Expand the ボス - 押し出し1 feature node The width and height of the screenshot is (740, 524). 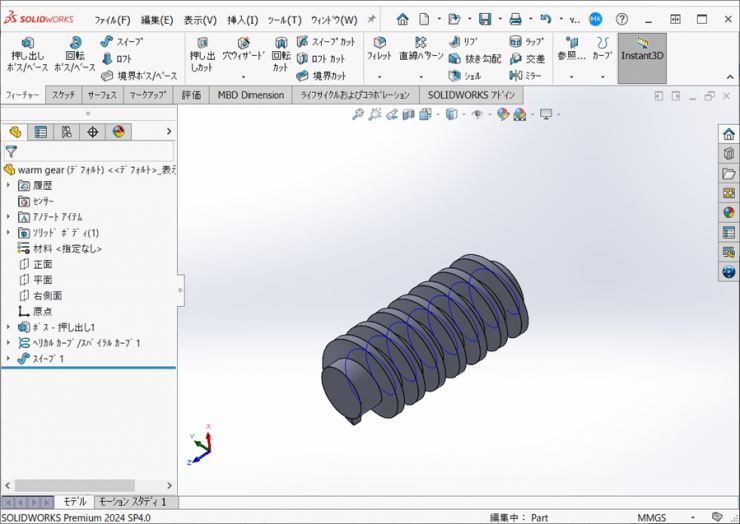(x=9, y=327)
